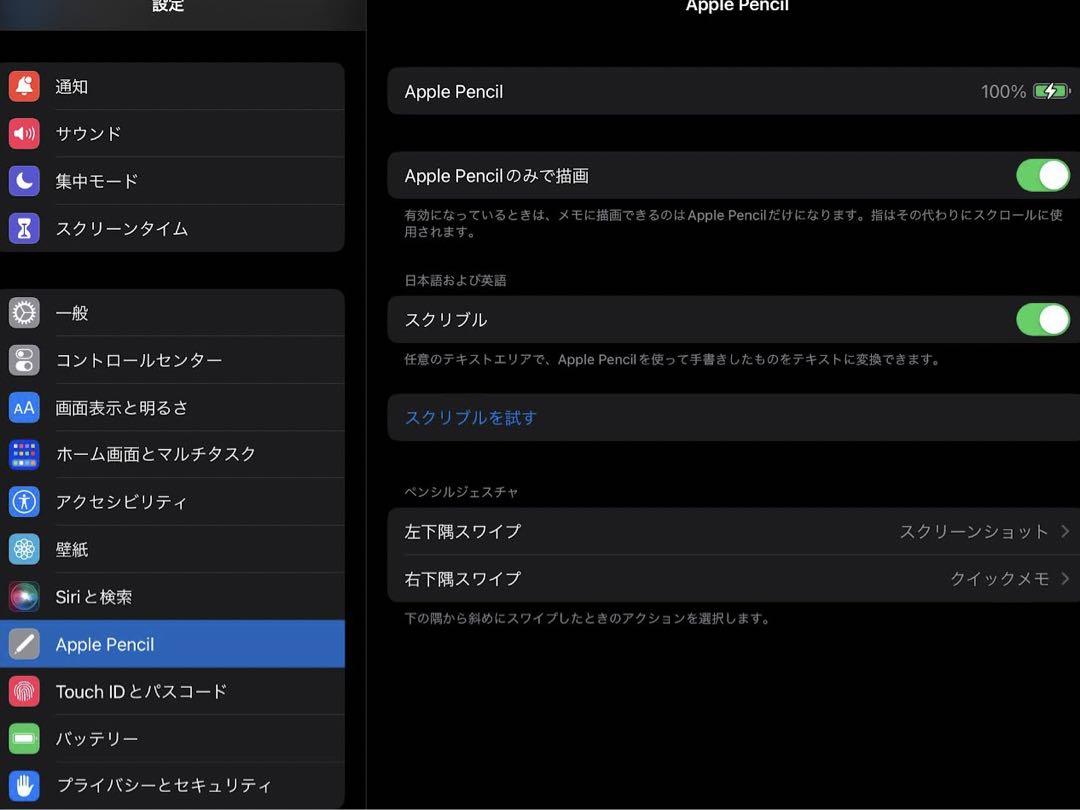The image size is (1080, 810).
Task: Tap the ペンシルジェスチャ section header
Action: coord(461,492)
